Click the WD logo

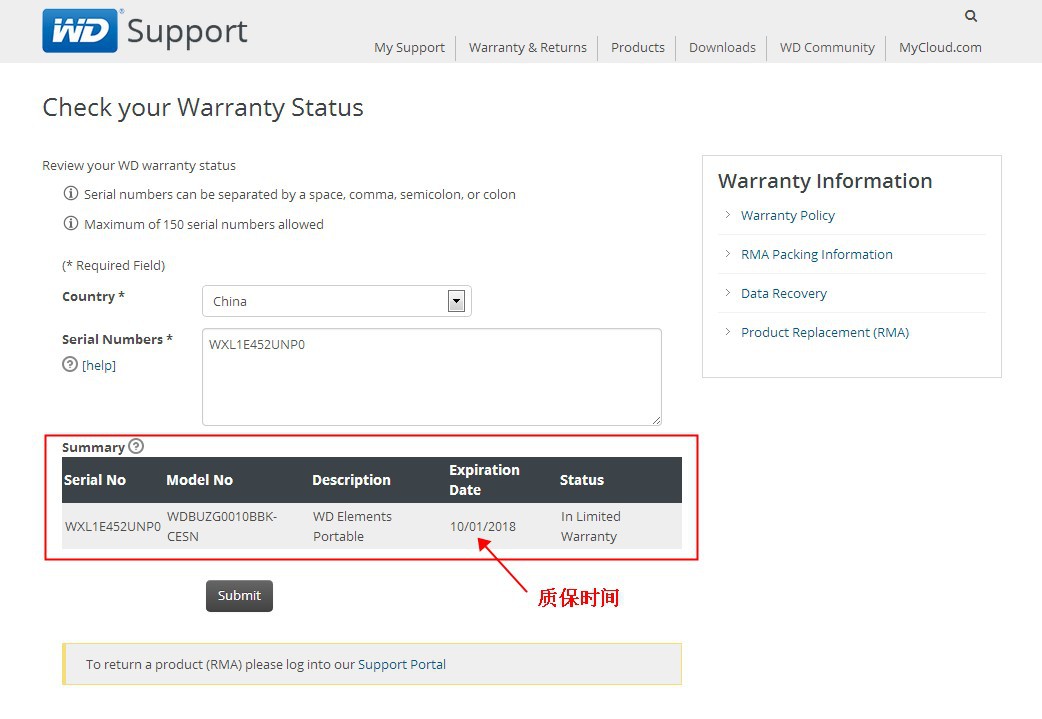coord(80,31)
